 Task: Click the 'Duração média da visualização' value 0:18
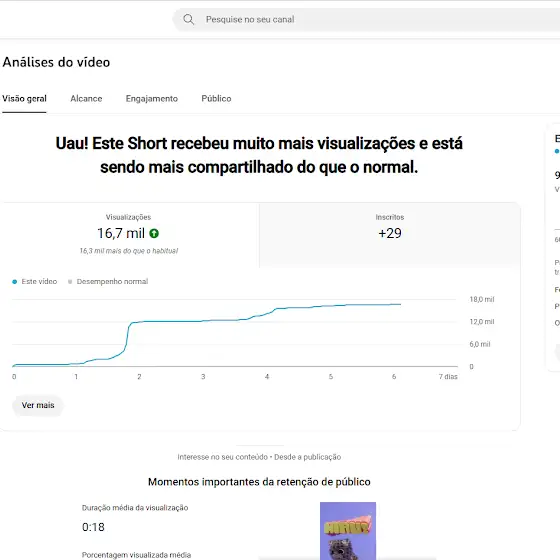point(93,527)
